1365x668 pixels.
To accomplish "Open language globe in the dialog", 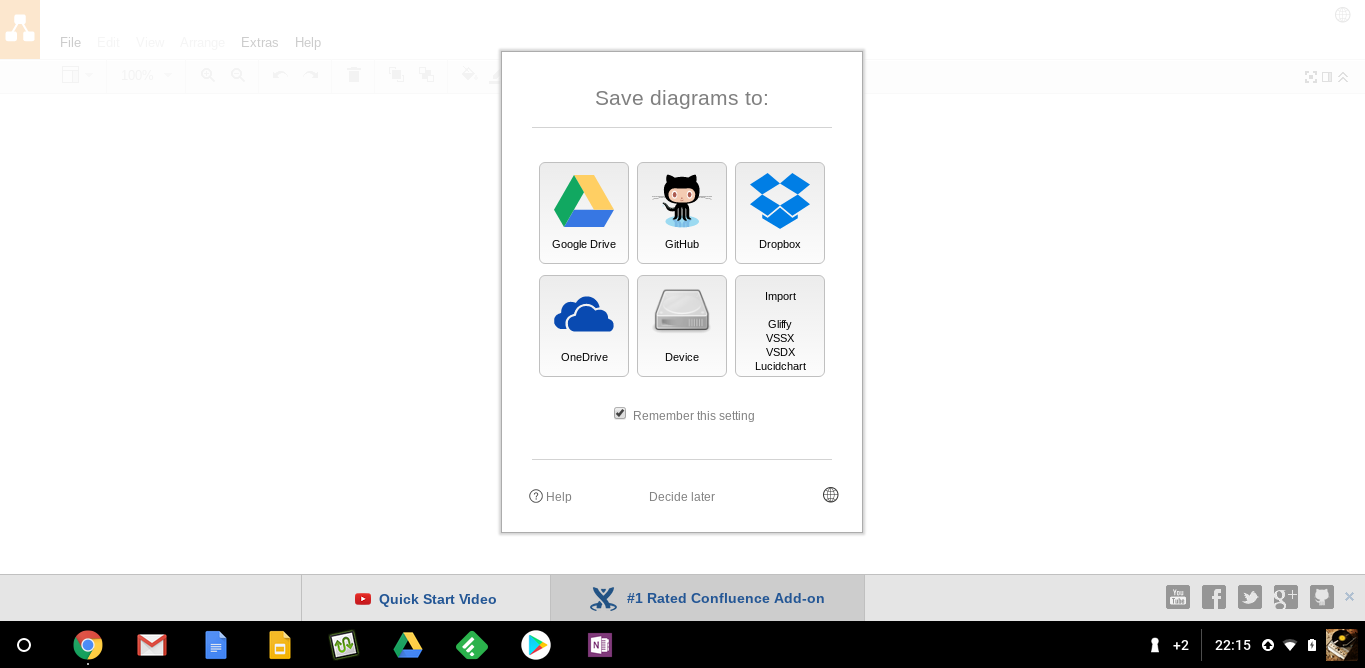I will click(831, 495).
